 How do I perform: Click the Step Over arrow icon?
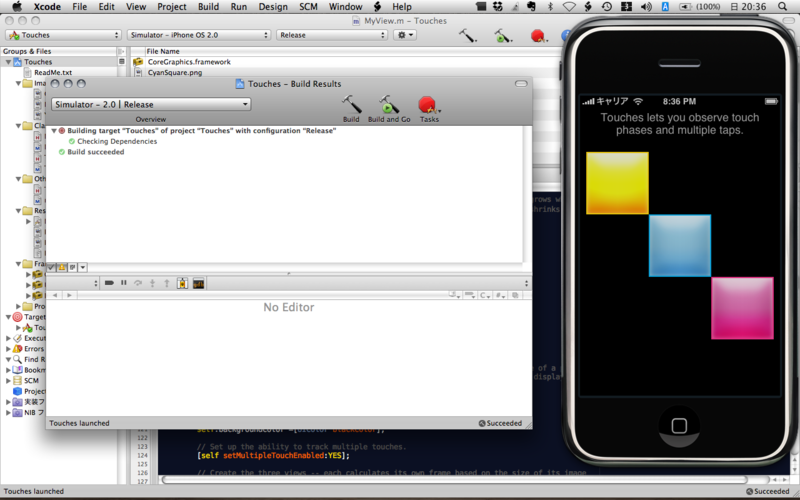coord(138,283)
